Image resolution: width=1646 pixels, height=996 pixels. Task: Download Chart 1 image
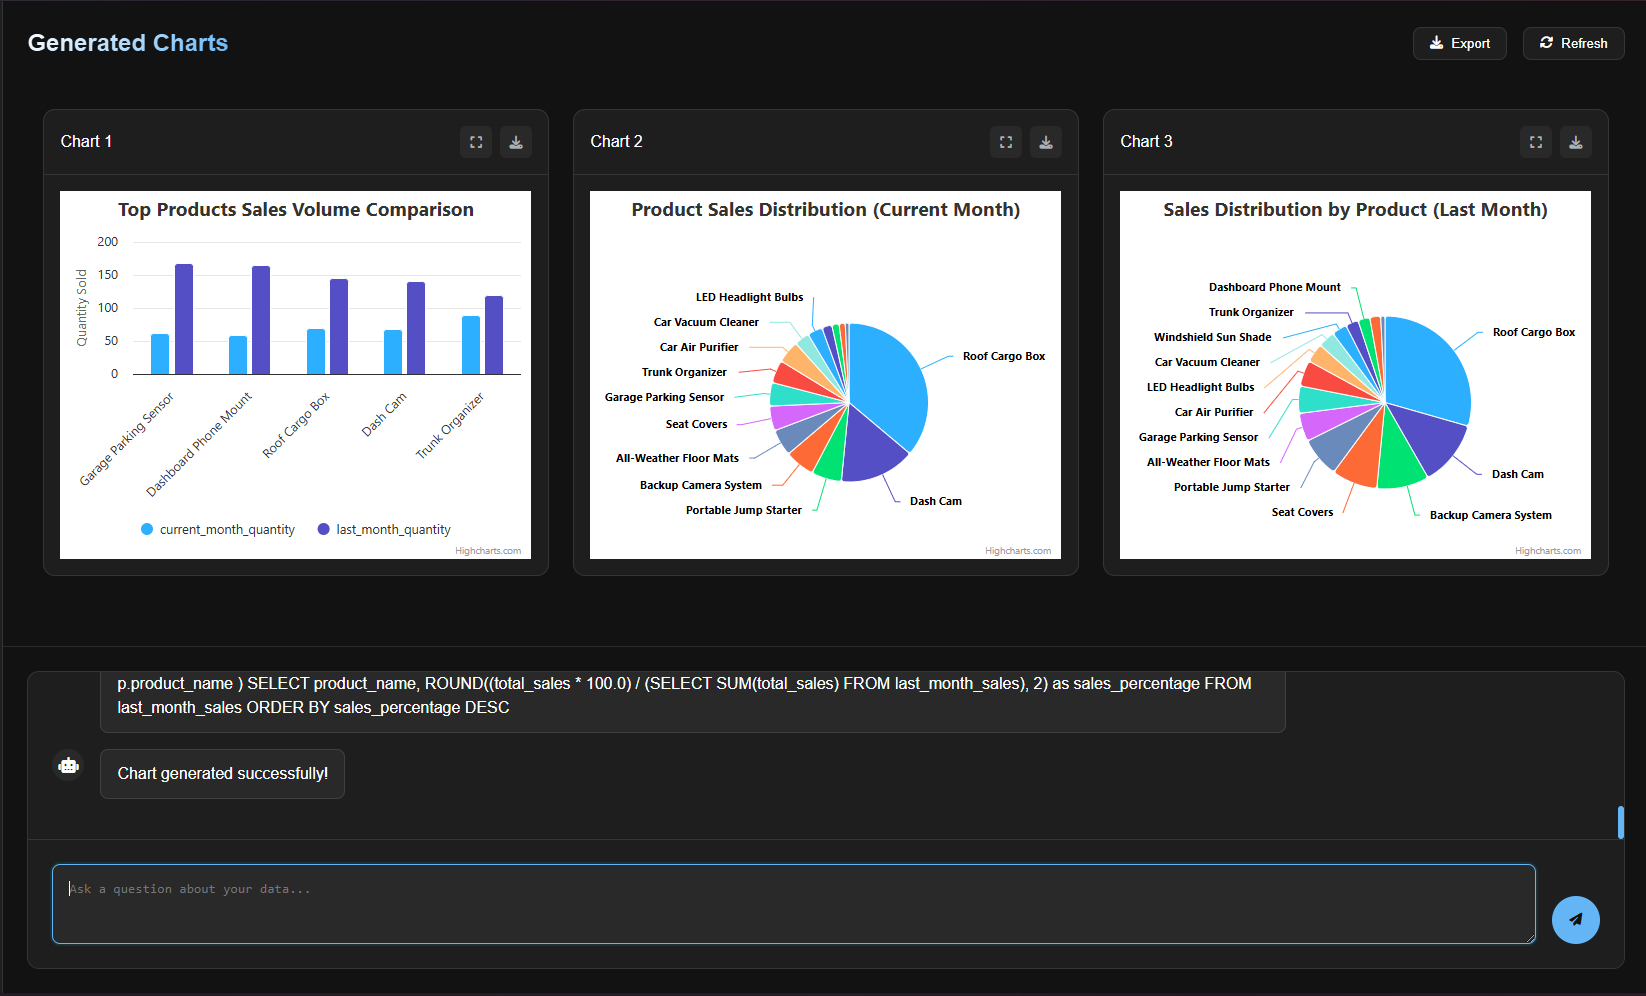click(516, 142)
